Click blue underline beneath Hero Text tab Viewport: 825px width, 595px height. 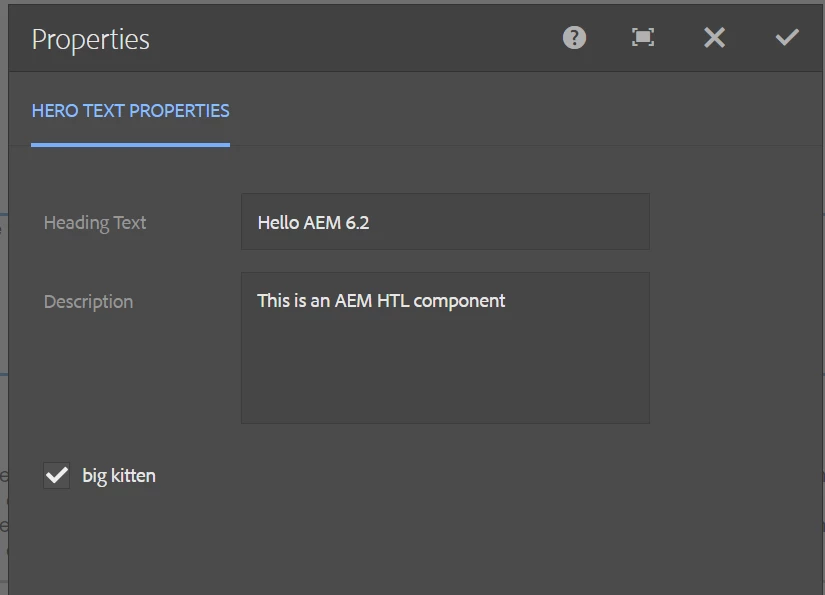pyautogui.click(x=130, y=145)
